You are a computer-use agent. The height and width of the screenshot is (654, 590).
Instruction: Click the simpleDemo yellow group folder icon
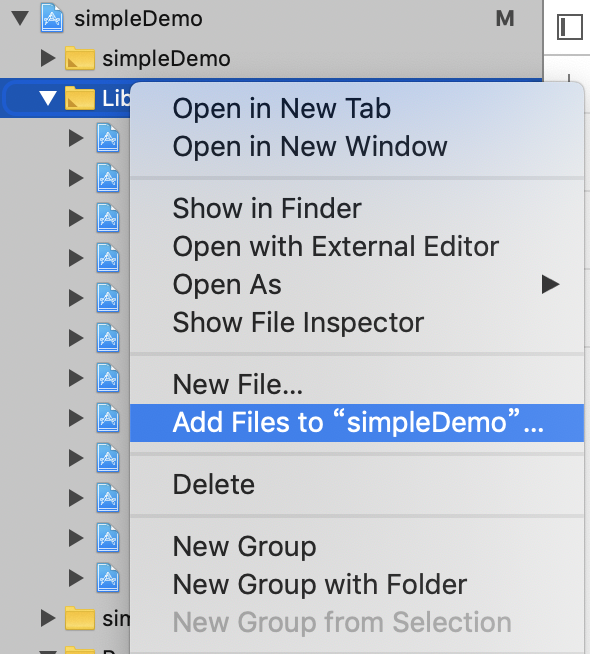[80, 58]
